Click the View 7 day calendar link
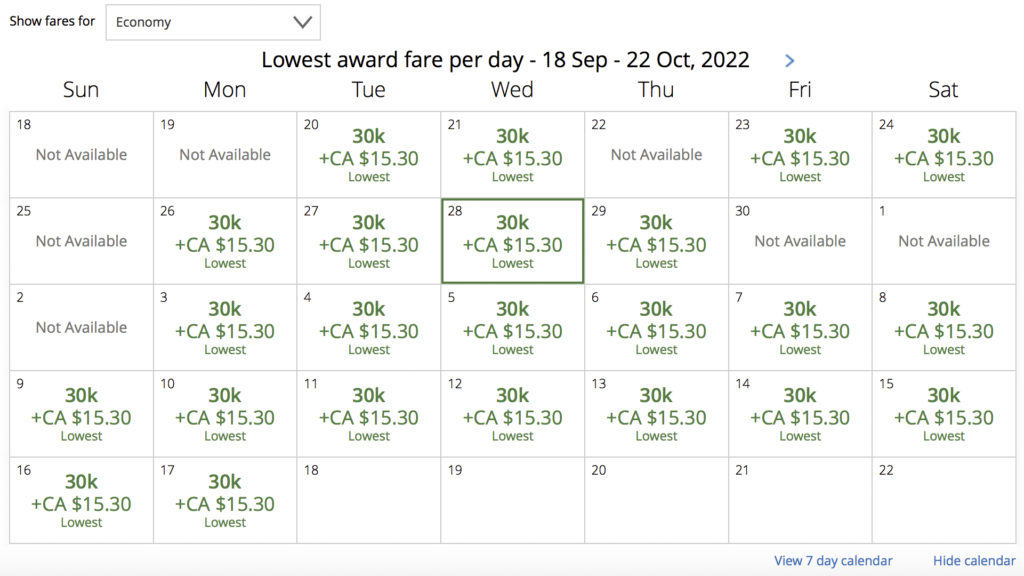1024x576 pixels. pos(833,561)
